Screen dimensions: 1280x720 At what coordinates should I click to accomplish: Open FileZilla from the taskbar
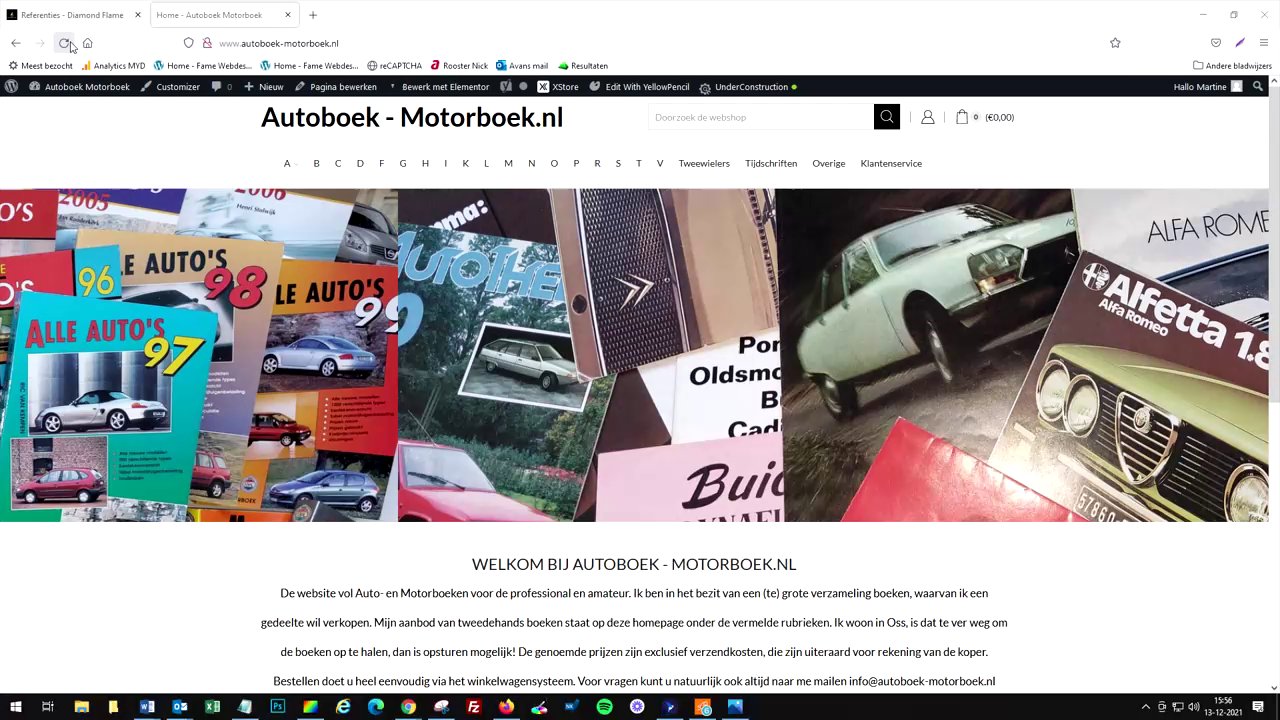click(x=474, y=707)
